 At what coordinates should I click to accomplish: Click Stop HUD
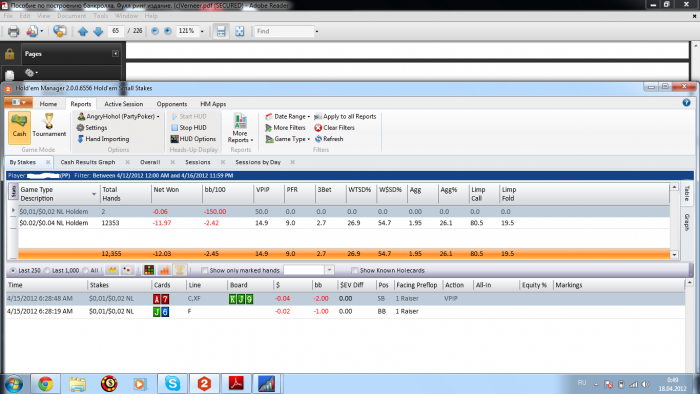click(x=188, y=128)
